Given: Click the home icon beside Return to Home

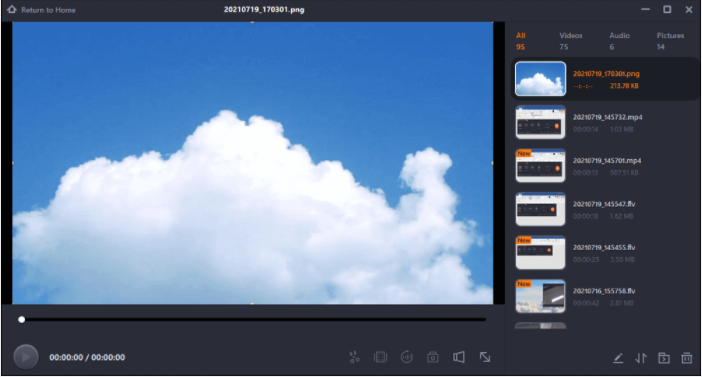Looking at the screenshot, I should (x=12, y=9).
